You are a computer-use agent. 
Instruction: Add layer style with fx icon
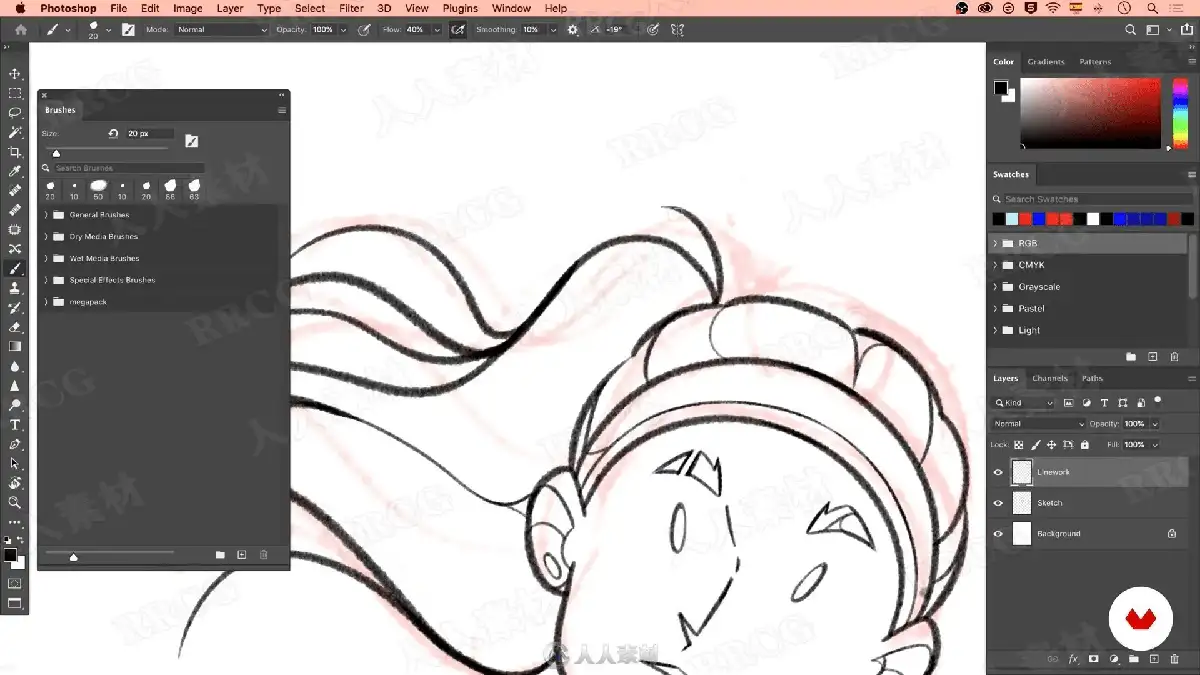click(x=1074, y=660)
